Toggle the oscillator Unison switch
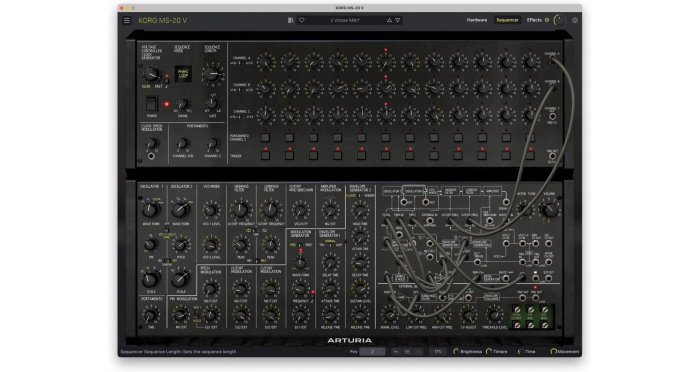 167,261
